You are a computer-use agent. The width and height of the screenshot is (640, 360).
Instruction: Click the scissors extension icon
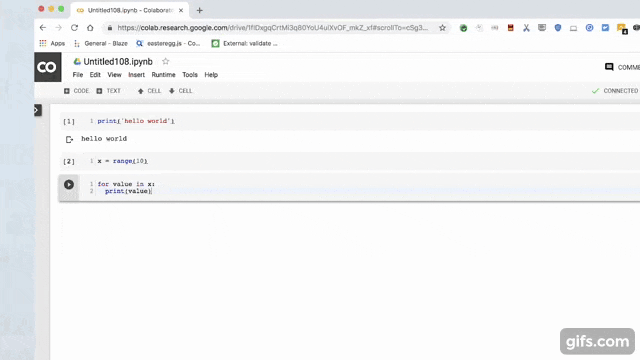click(526, 28)
